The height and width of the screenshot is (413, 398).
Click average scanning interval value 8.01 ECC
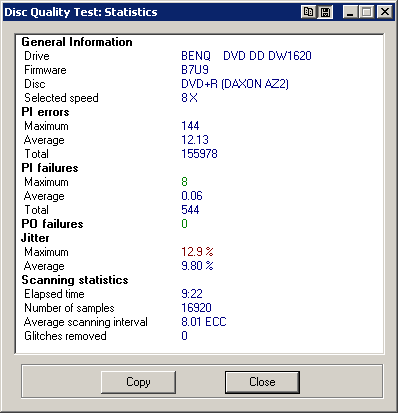[x=204, y=322]
